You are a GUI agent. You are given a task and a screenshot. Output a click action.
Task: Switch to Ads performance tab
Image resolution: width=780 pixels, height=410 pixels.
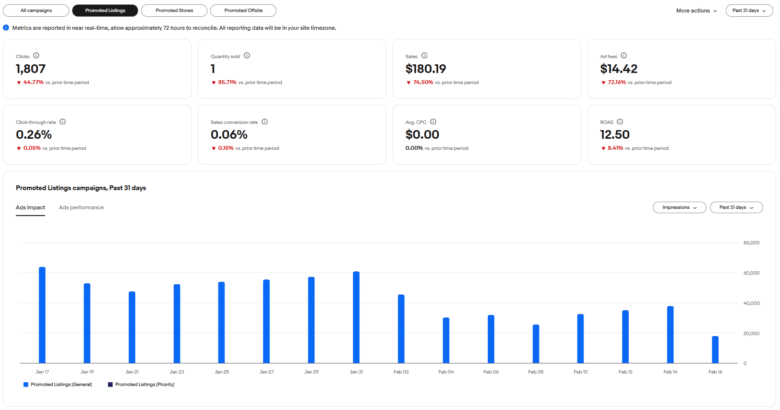(81, 207)
